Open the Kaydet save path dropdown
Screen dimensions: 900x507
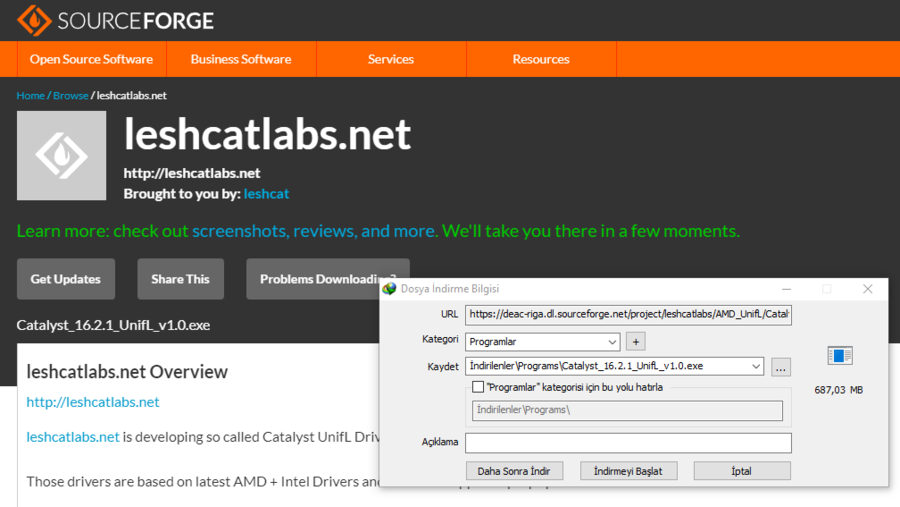point(755,367)
